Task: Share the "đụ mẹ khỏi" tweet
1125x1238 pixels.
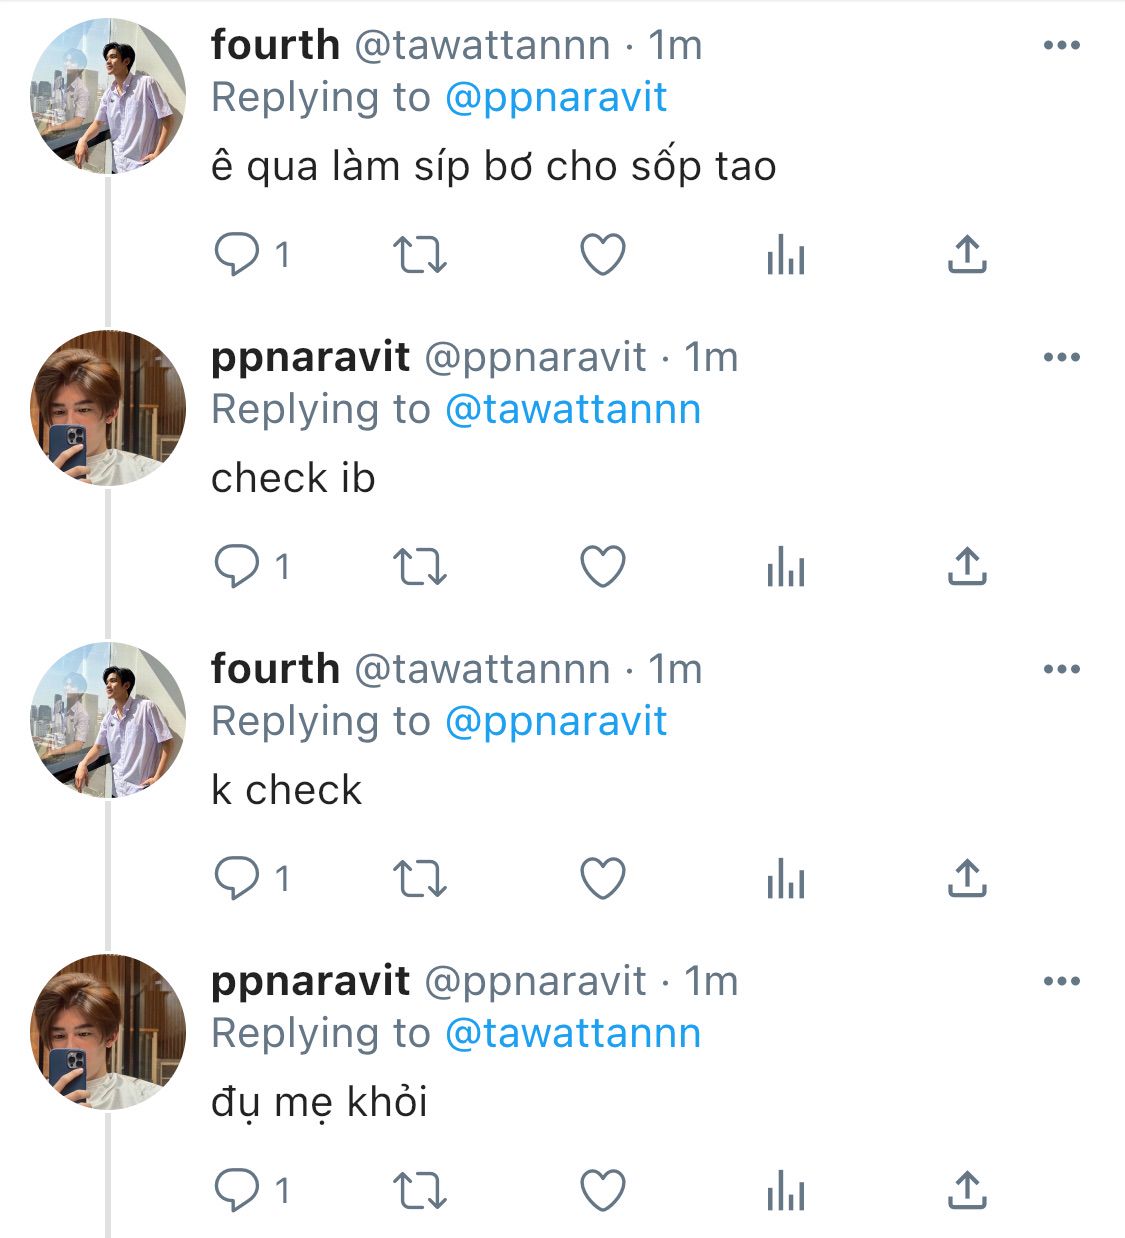Action: [x=966, y=1191]
